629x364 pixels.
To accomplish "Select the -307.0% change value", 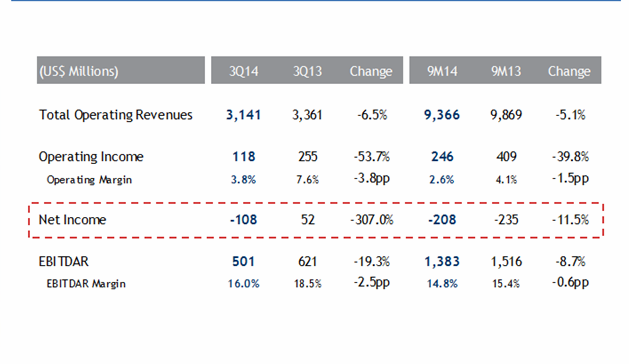I will 371,220.
